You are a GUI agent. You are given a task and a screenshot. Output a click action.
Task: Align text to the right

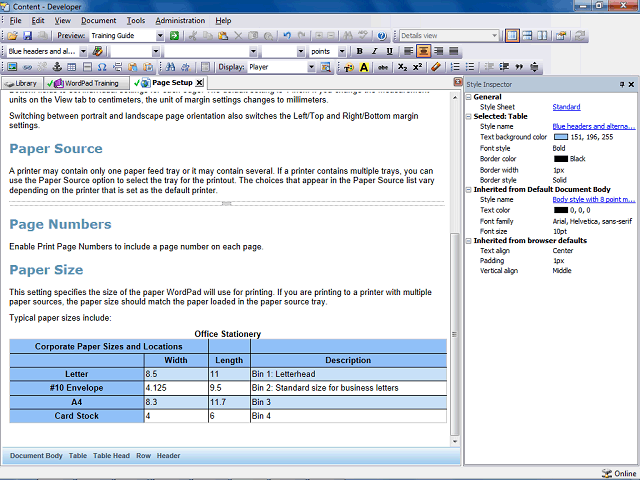[x=438, y=51]
